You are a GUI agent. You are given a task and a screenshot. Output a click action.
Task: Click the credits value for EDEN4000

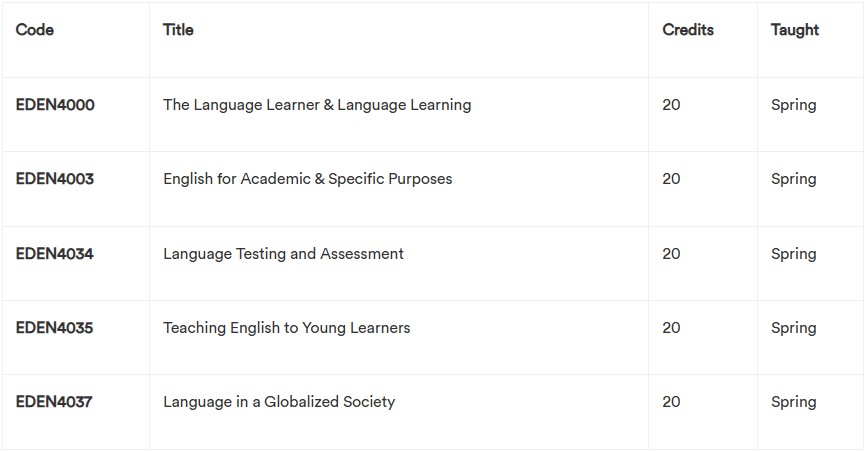pyautogui.click(x=671, y=105)
